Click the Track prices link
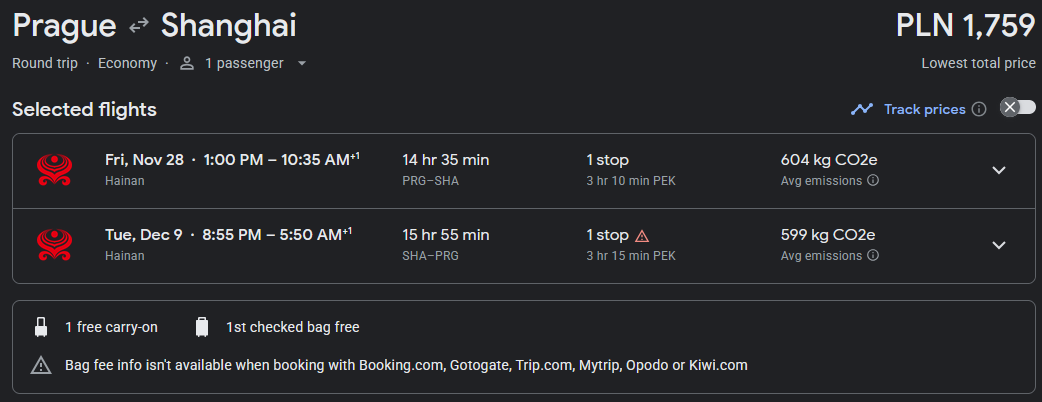 point(924,109)
